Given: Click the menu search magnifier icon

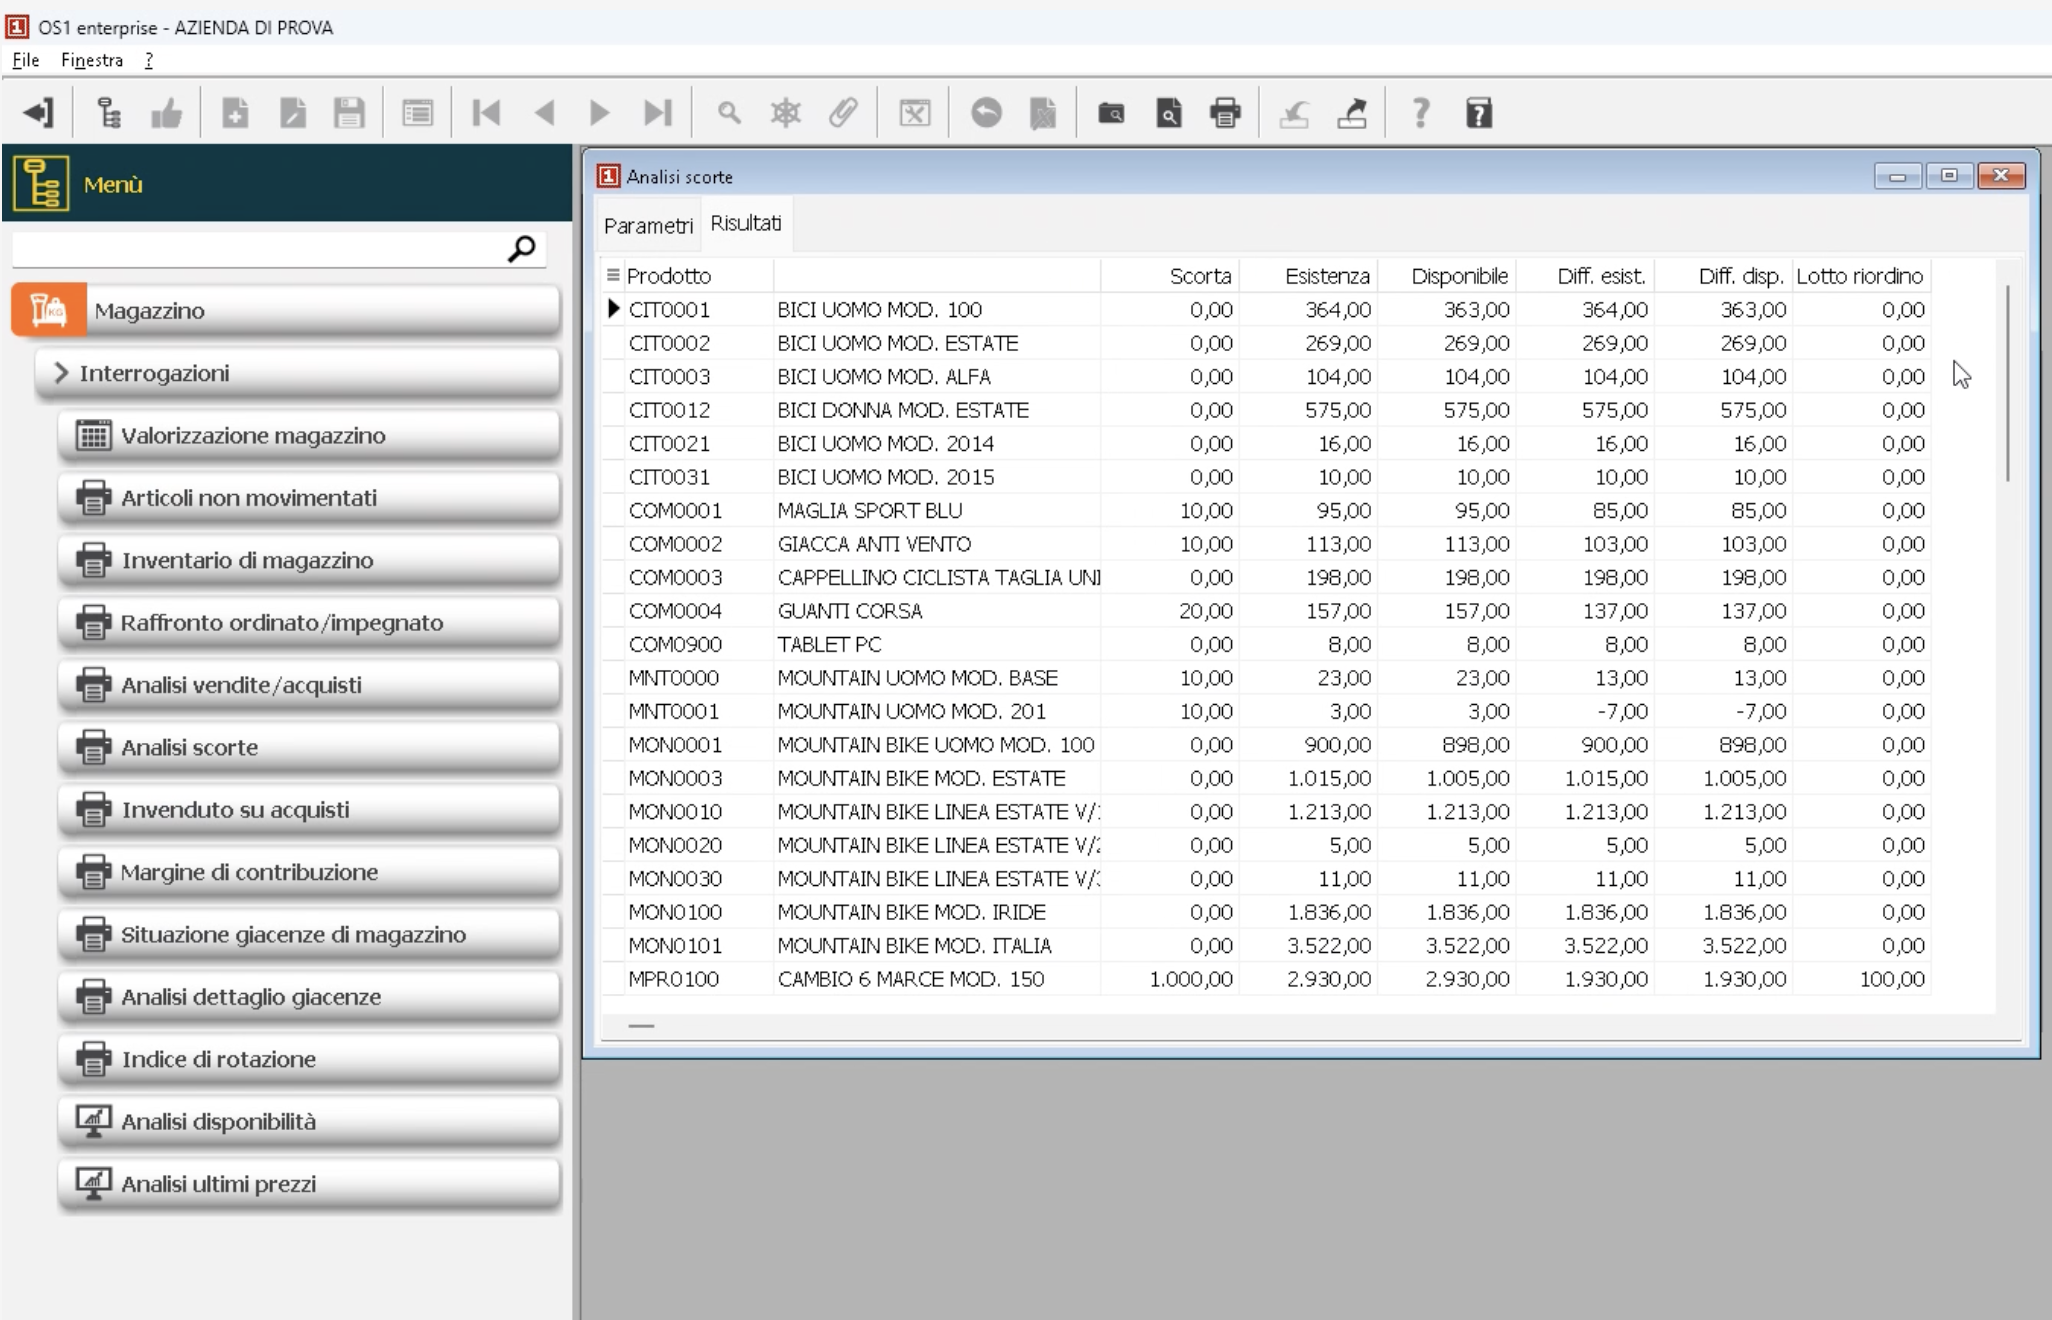Looking at the screenshot, I should (521, 248).
